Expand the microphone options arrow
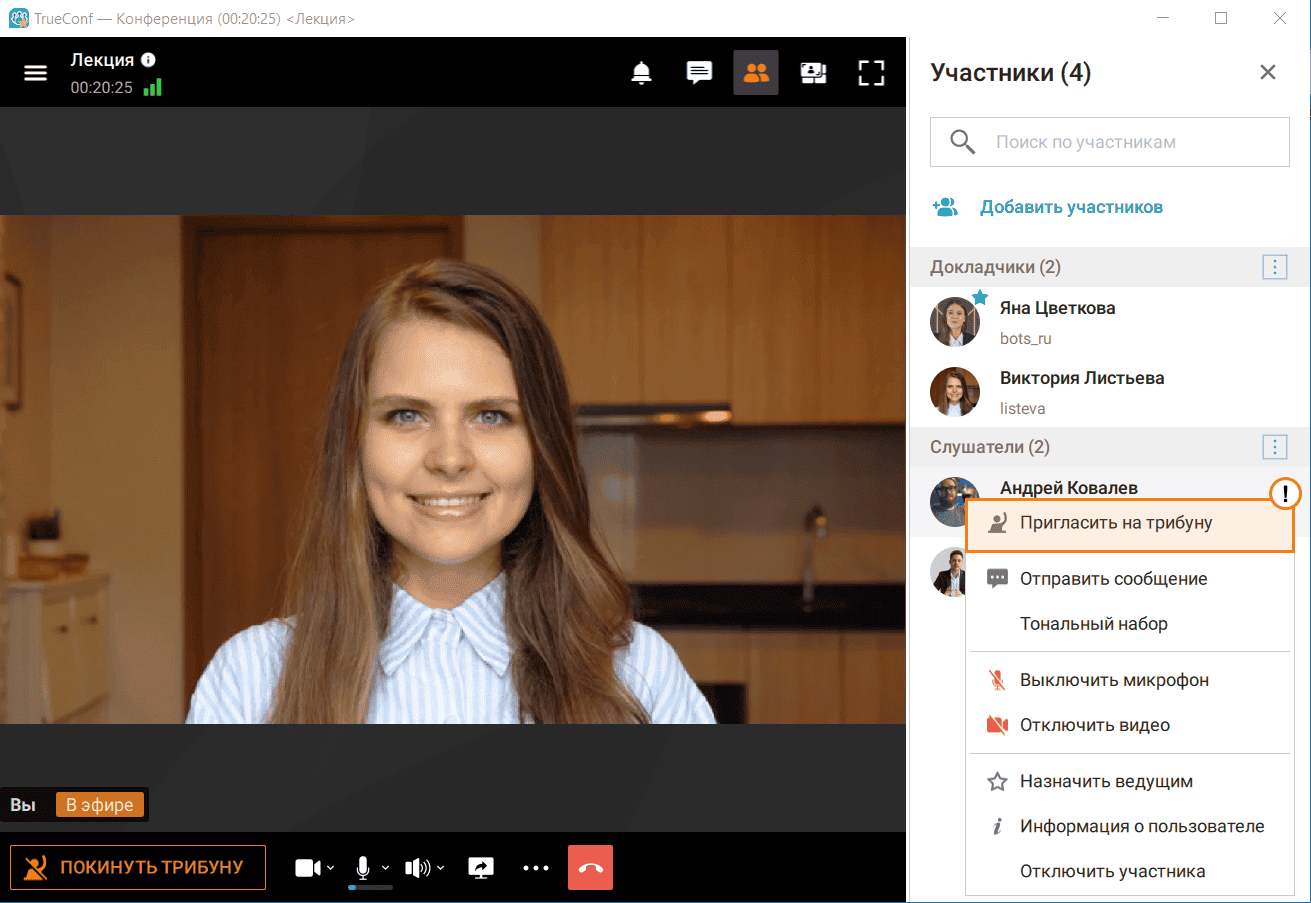Image resolution: width=1311 pixels, height=903 pixels. click(386, 868)
